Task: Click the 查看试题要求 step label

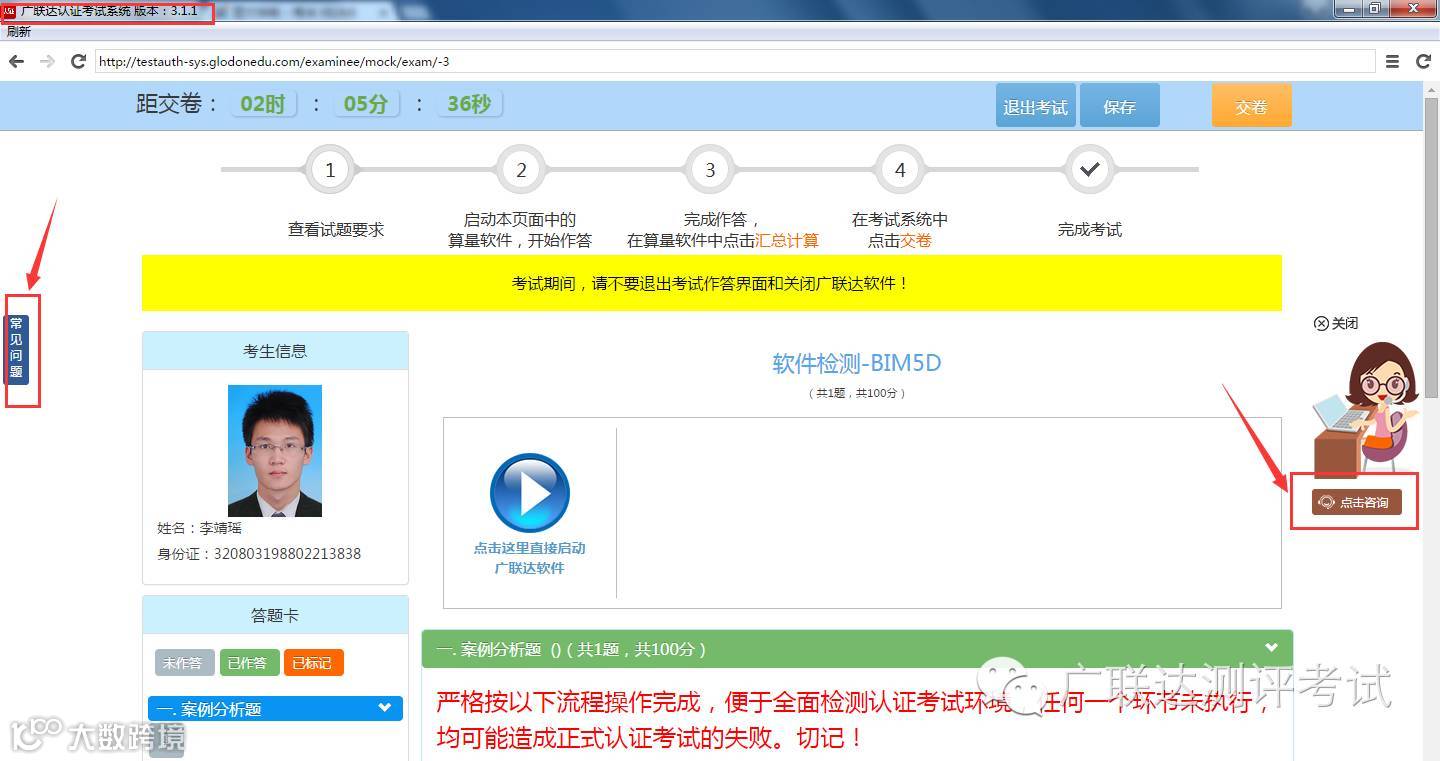Action: pyautogui.click(x=336, y=230)
